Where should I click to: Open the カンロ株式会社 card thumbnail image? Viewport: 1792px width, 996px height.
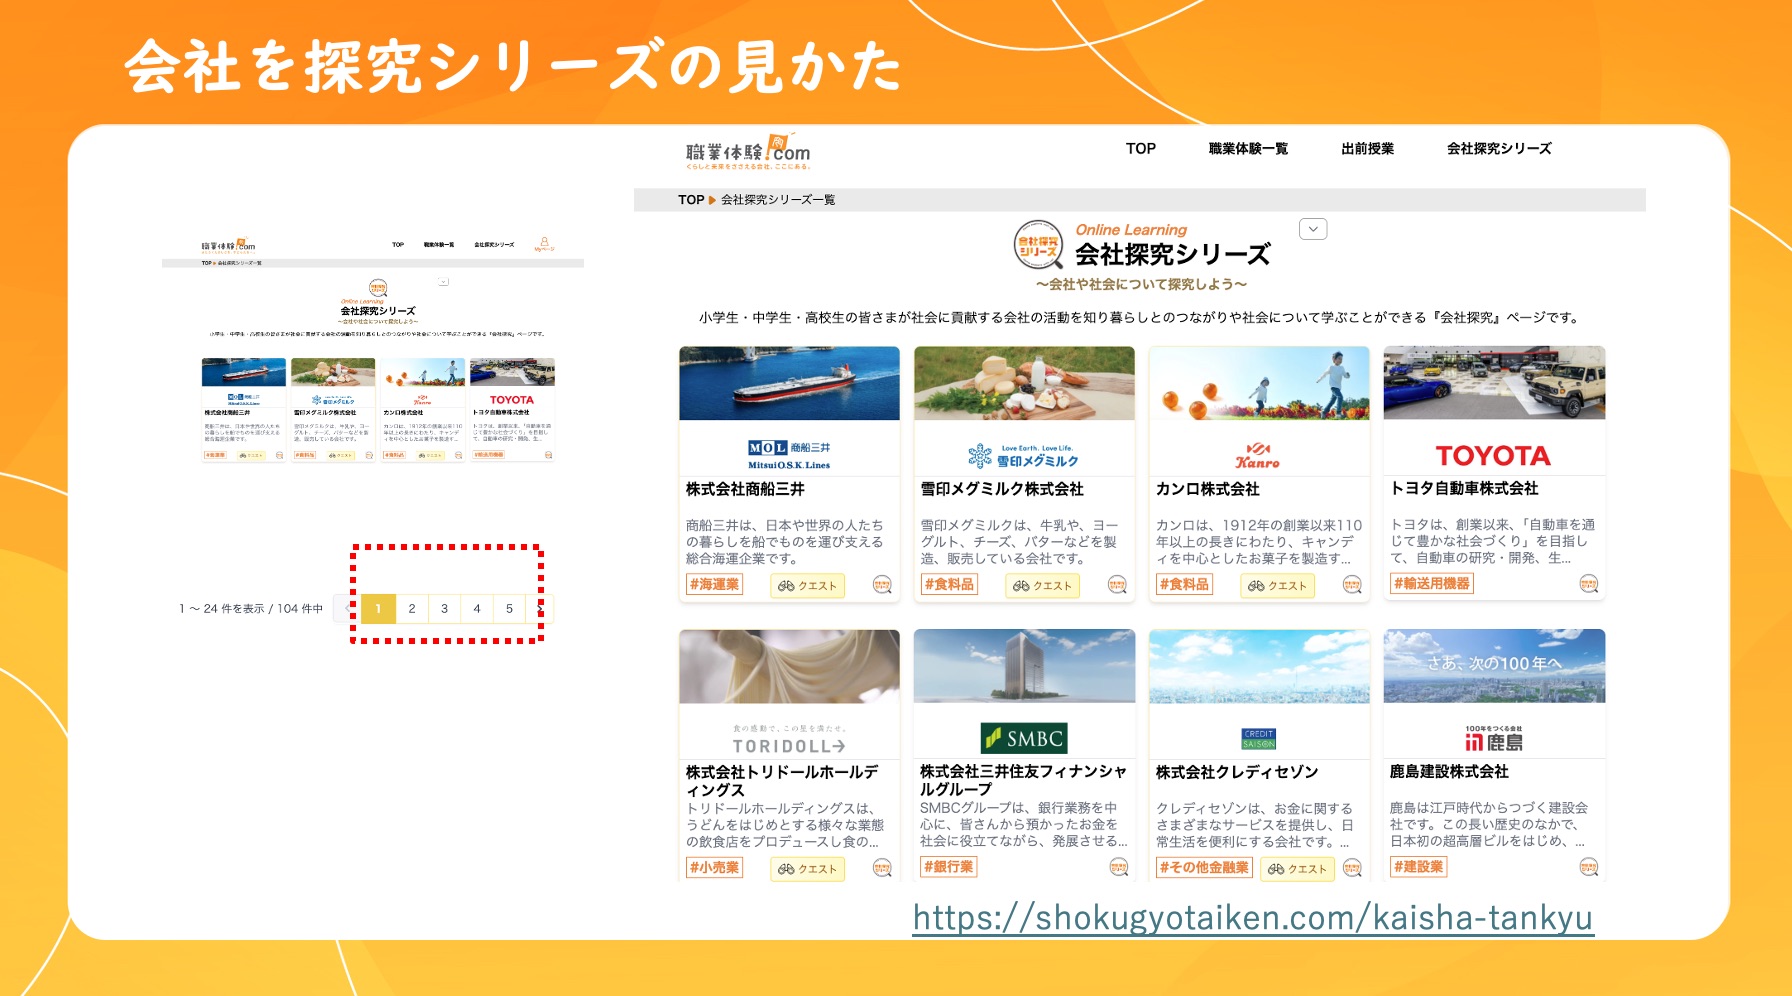coord(1259,383)
